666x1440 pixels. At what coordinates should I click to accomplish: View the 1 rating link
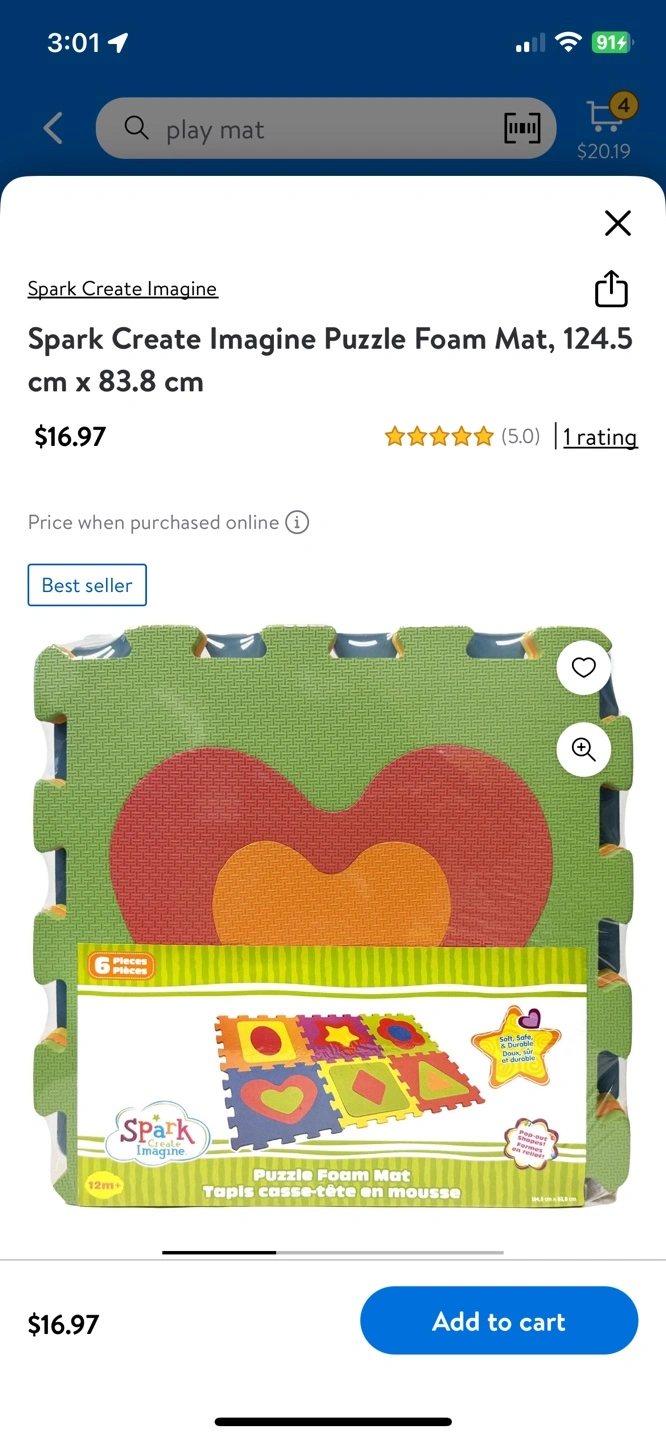pyautogui.click(x=600, y=437)
